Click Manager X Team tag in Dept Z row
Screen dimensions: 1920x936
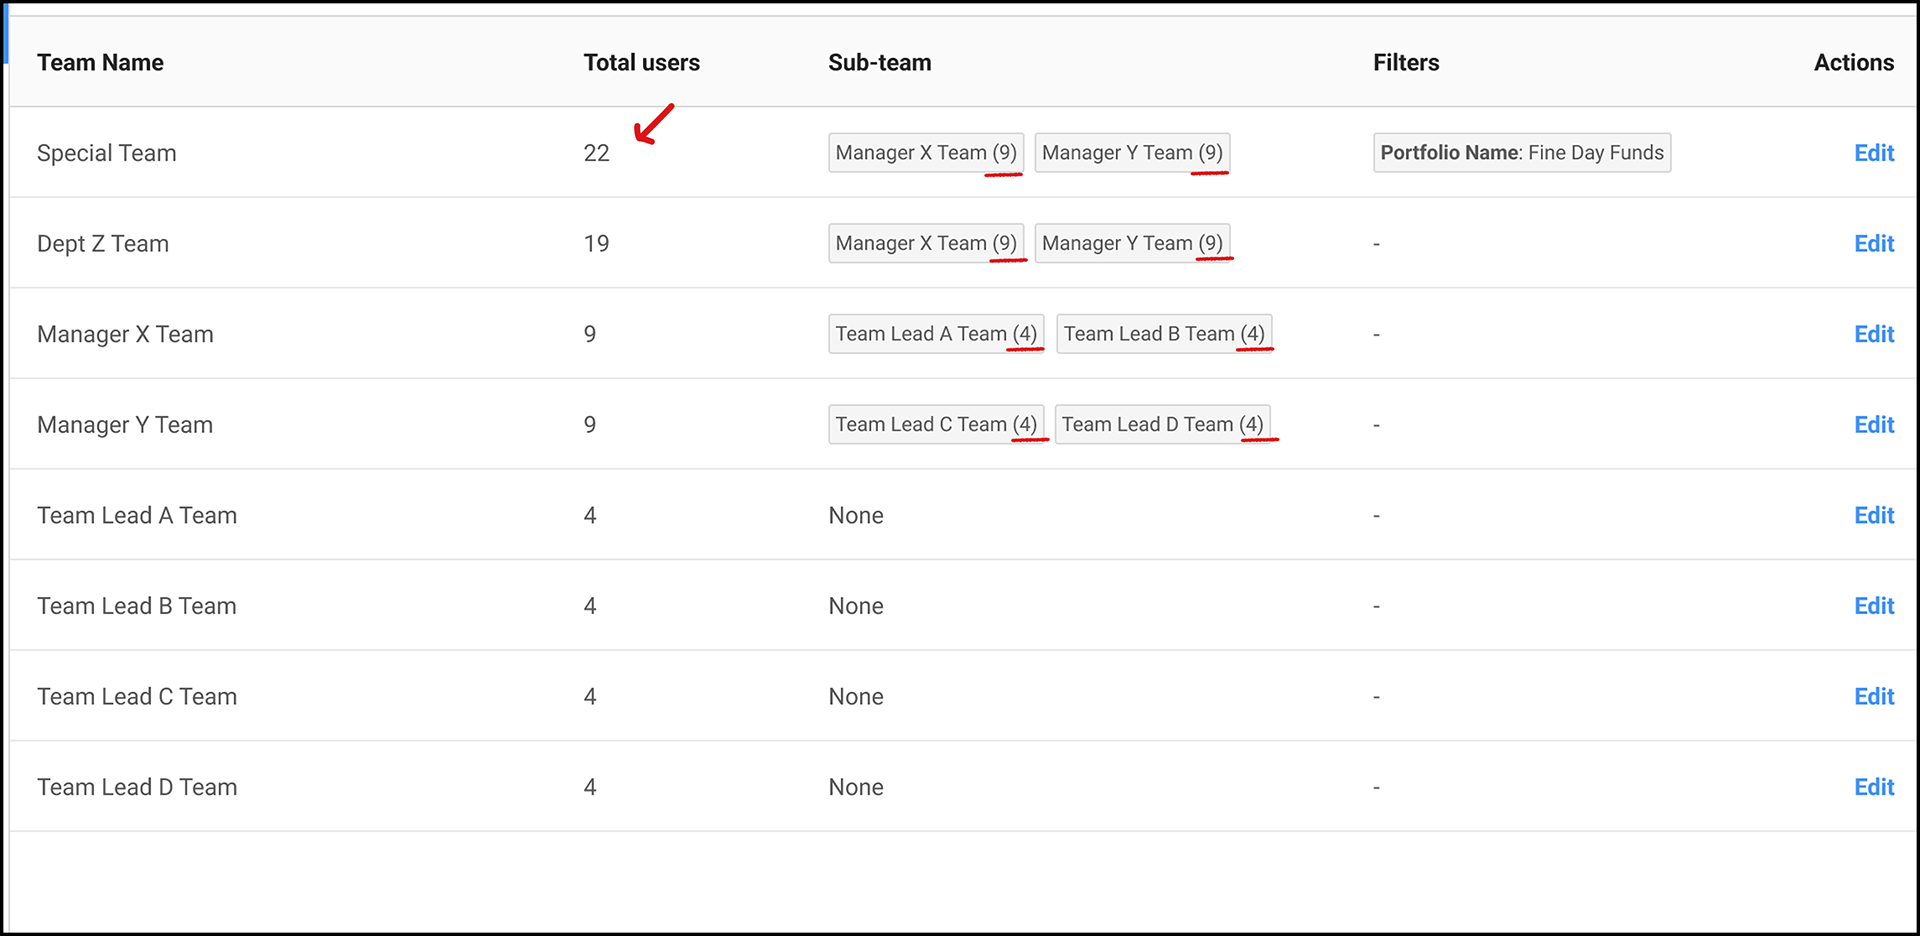[x=925, y=244]
